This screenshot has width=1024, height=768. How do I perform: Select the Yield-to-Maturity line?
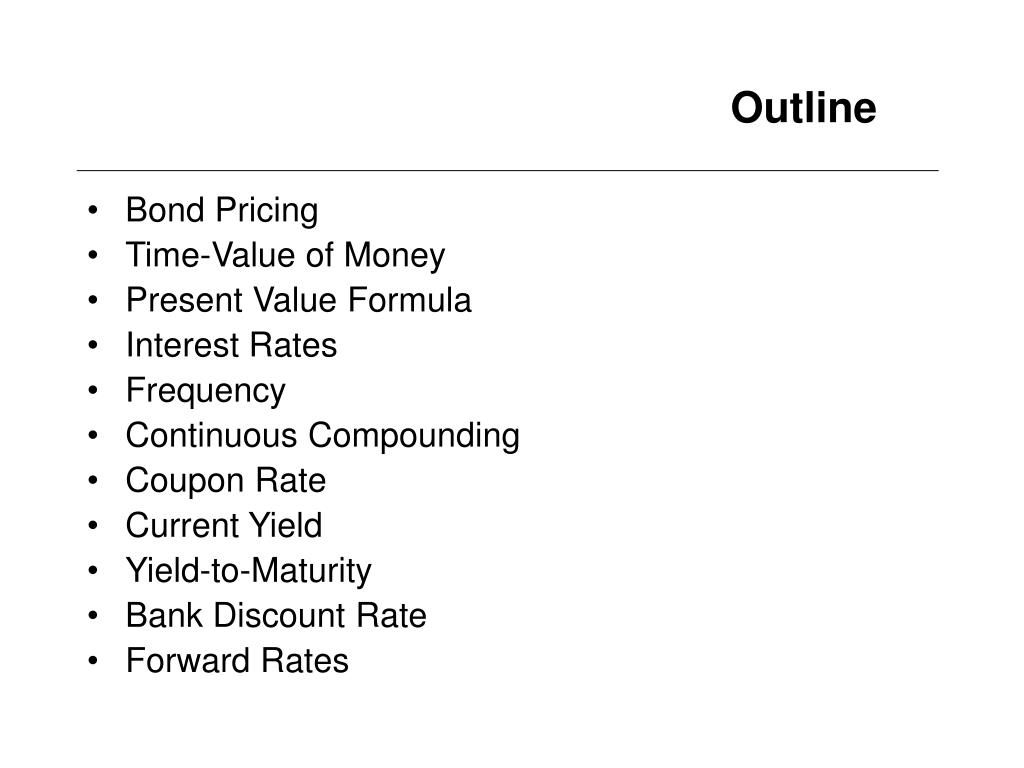pos(249,571)
